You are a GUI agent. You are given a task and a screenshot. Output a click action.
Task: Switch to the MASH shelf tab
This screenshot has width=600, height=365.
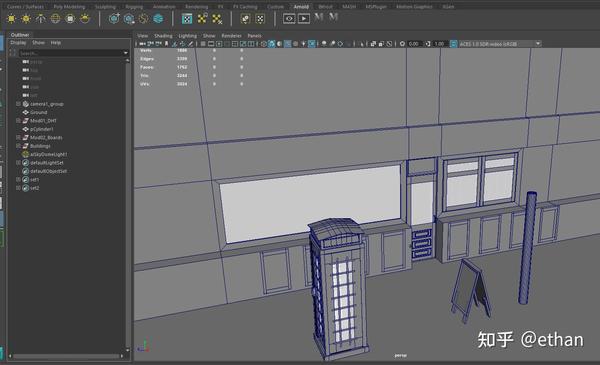tap(349, 7)
